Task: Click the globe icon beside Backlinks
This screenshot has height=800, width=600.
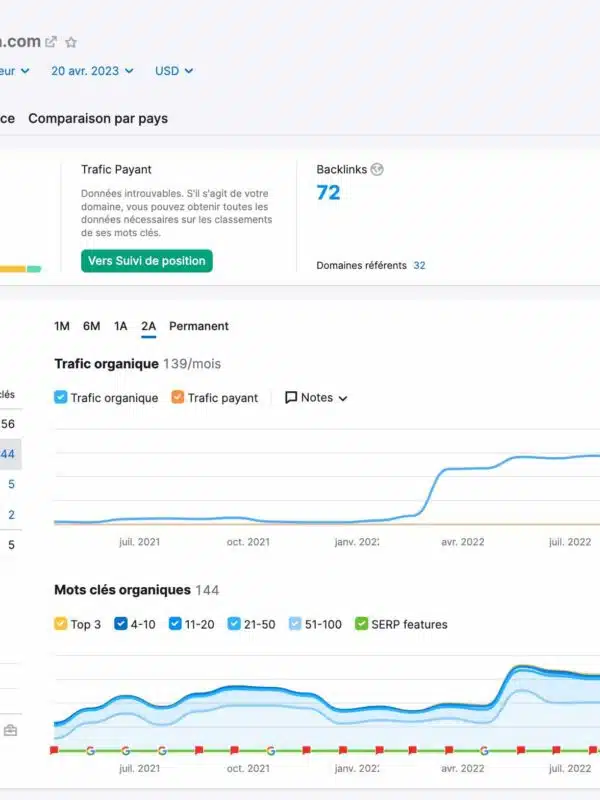Action: pos(377,170)
